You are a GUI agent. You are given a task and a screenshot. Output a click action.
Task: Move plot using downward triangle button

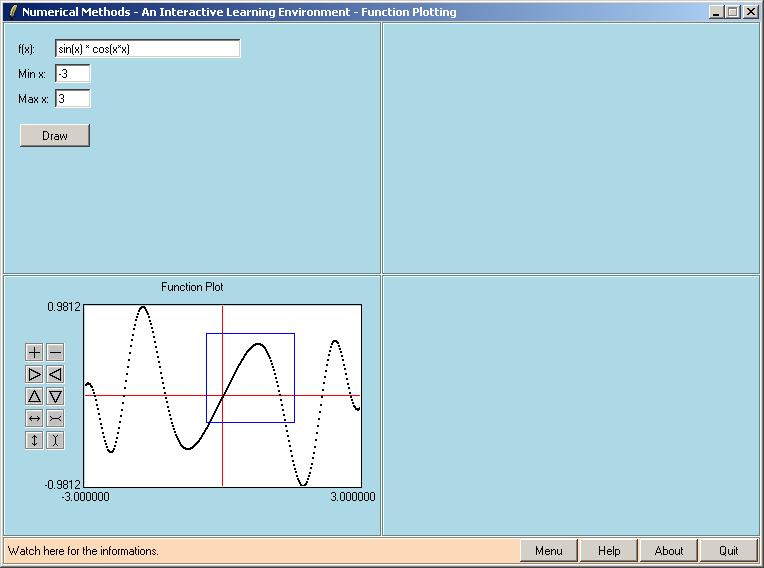[56, 396]
